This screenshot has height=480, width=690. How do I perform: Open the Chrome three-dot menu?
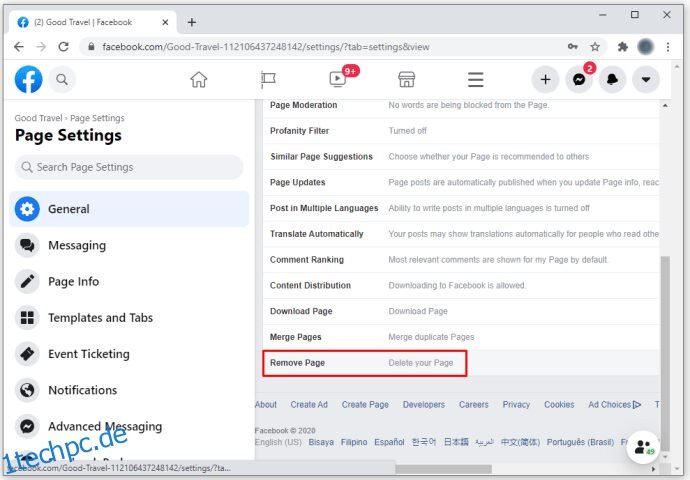coord(668,47)
